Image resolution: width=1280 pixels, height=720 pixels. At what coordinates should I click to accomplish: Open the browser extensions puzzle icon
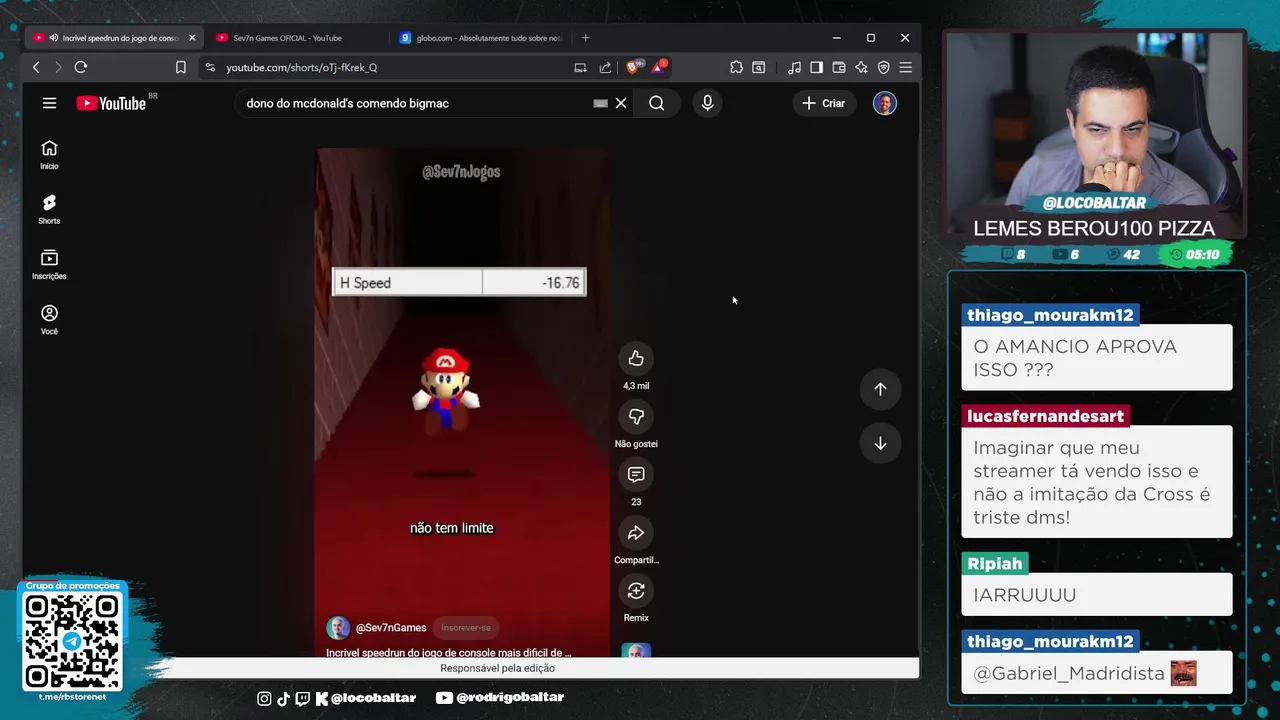point(736,67)
